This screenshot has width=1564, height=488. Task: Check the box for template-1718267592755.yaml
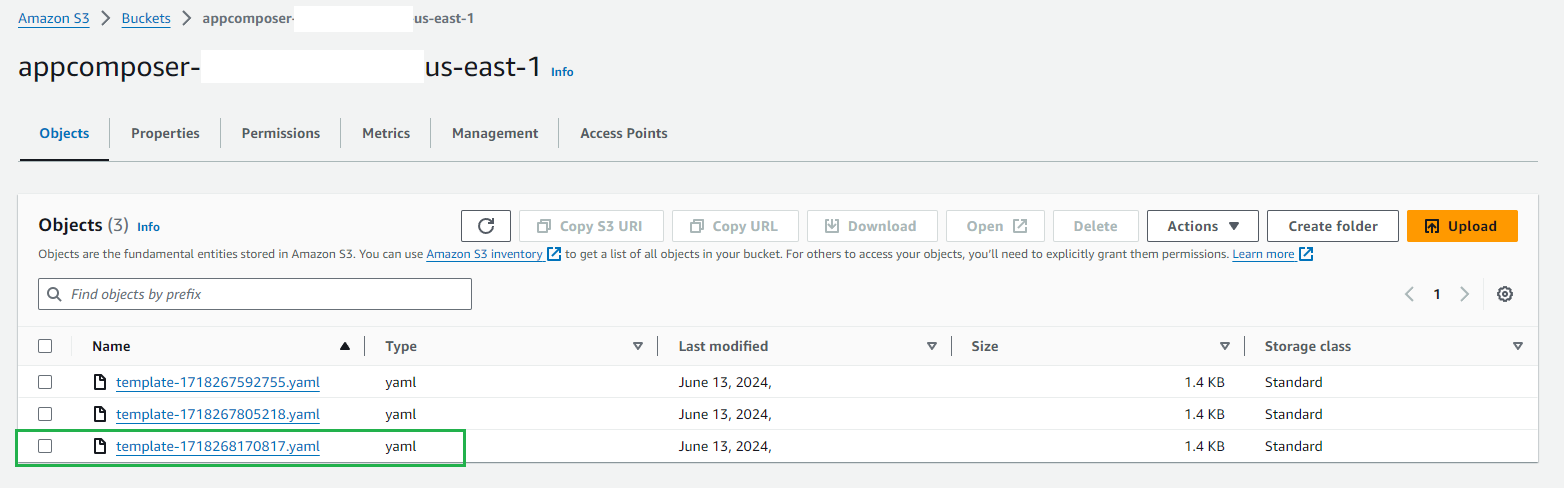coord(45,382)
